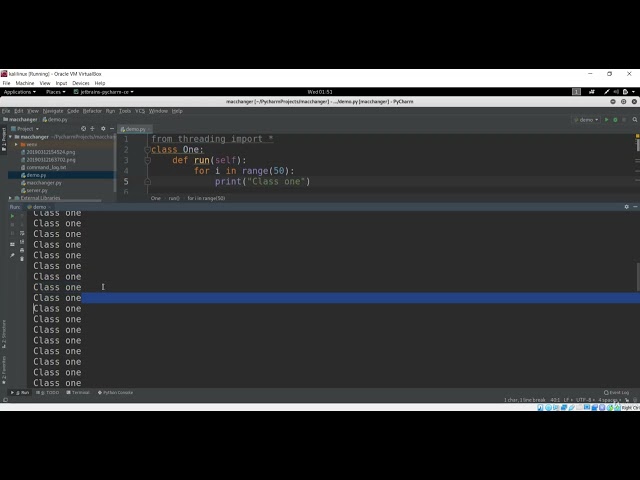Fold the class One block at line 2
This screenshot has width=640, height=480.
[x=147, y=150]
